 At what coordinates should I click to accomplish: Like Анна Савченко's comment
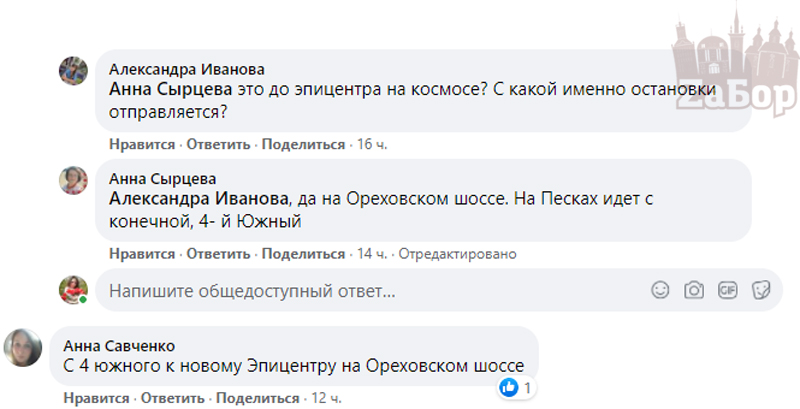96,398
